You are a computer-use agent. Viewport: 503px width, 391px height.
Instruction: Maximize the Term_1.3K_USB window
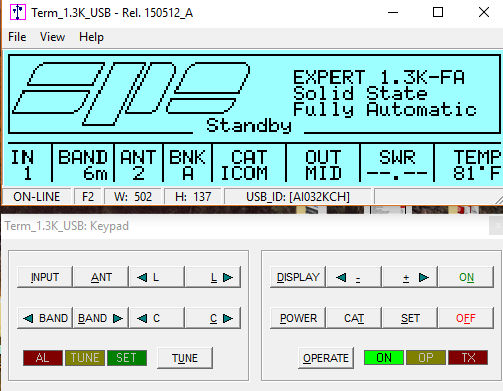tap(438, 13)
